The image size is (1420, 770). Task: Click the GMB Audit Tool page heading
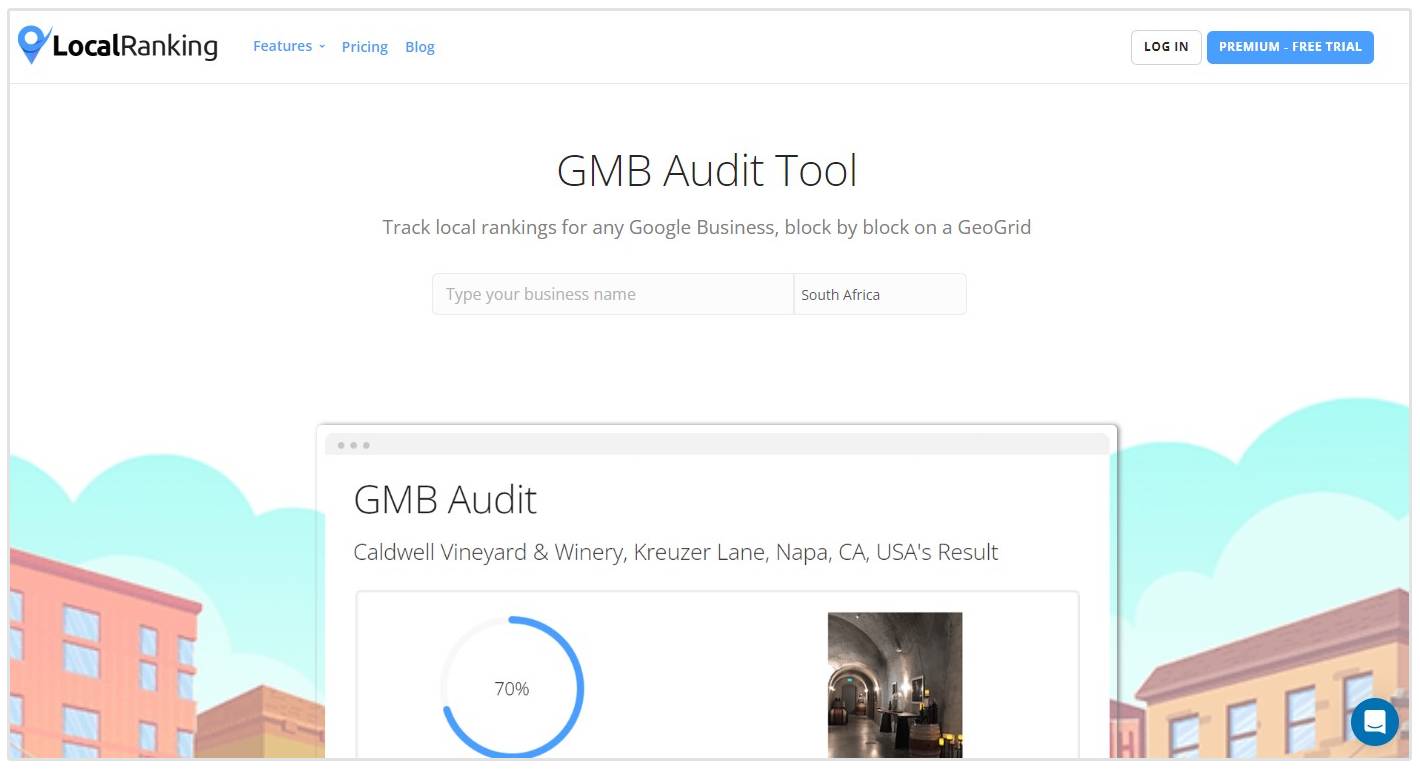[706, 170]
